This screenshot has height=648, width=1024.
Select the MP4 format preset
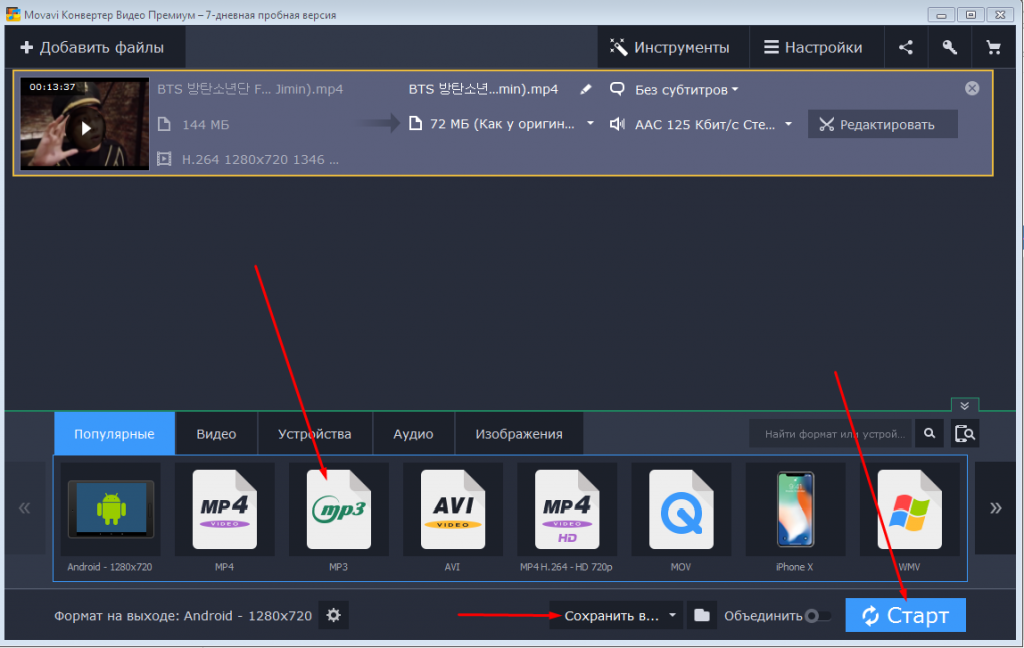[225, 517]
